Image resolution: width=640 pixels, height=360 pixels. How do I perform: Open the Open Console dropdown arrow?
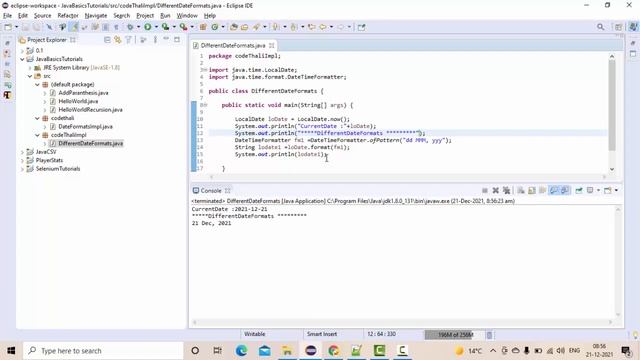pyautogui.click(x=616, y=190)
